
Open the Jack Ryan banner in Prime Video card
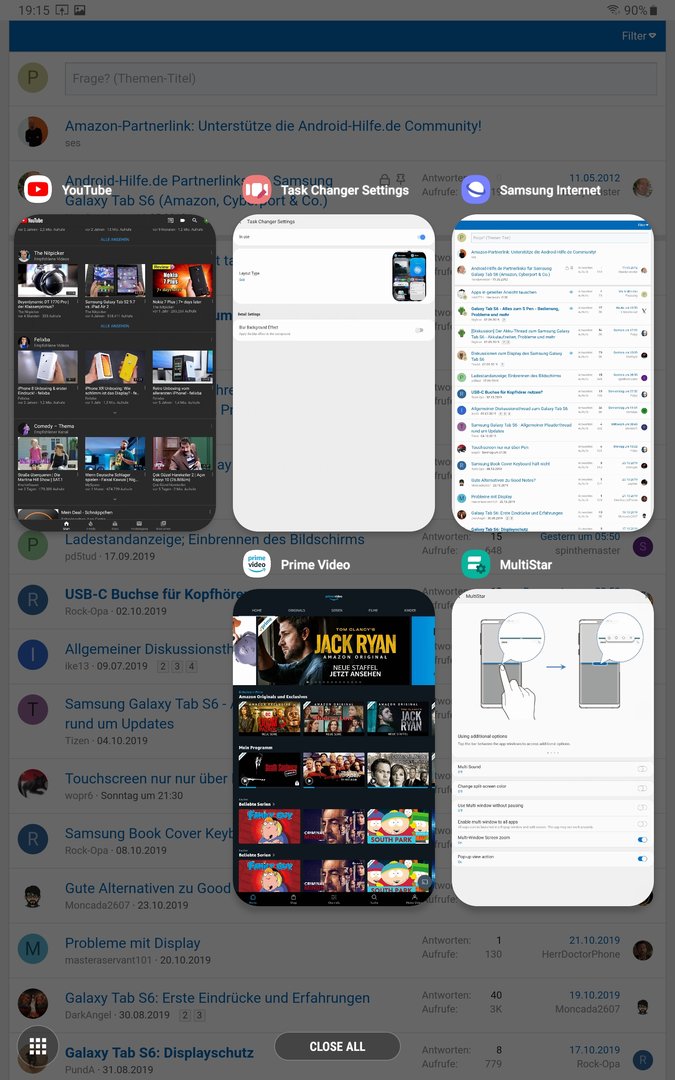pyautogui.click(x=333, y=651)
